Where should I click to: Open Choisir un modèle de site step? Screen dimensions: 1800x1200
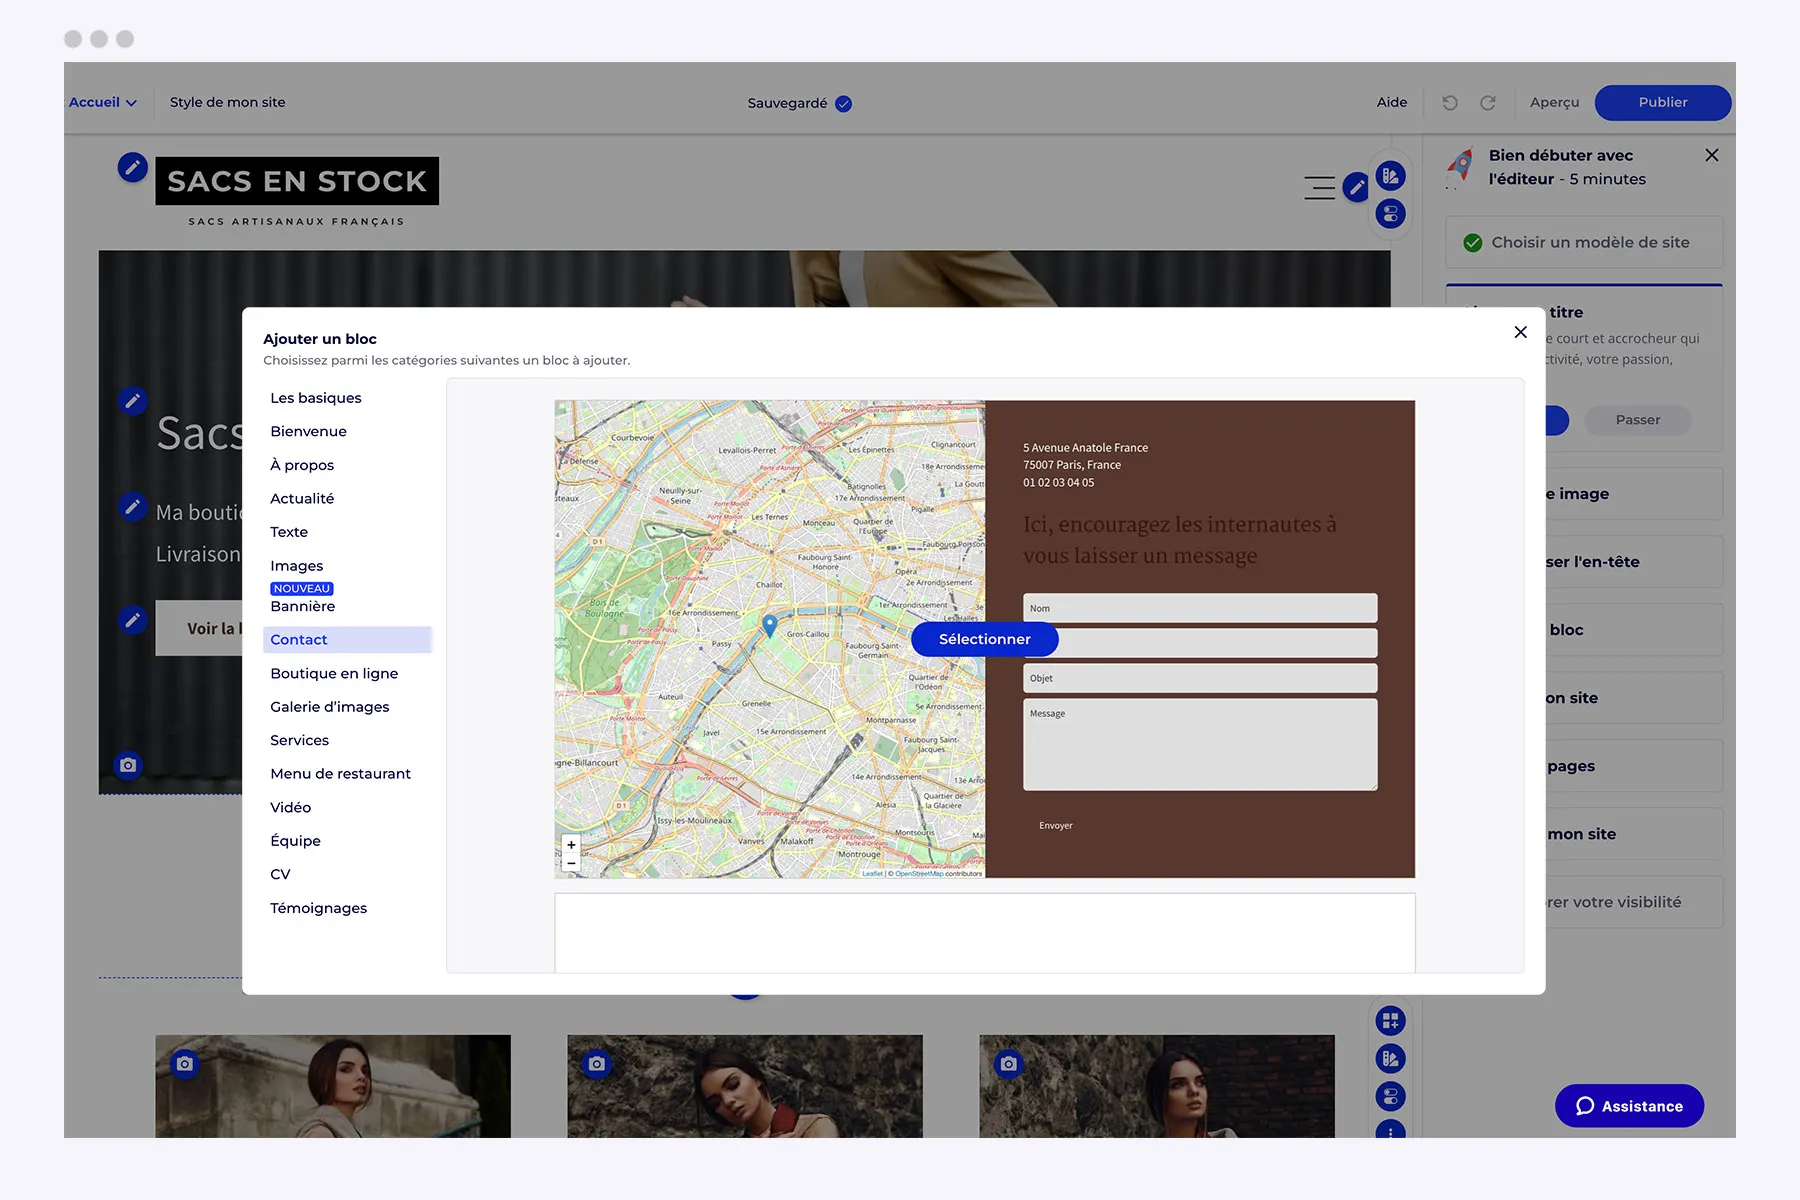[1584, 242]
